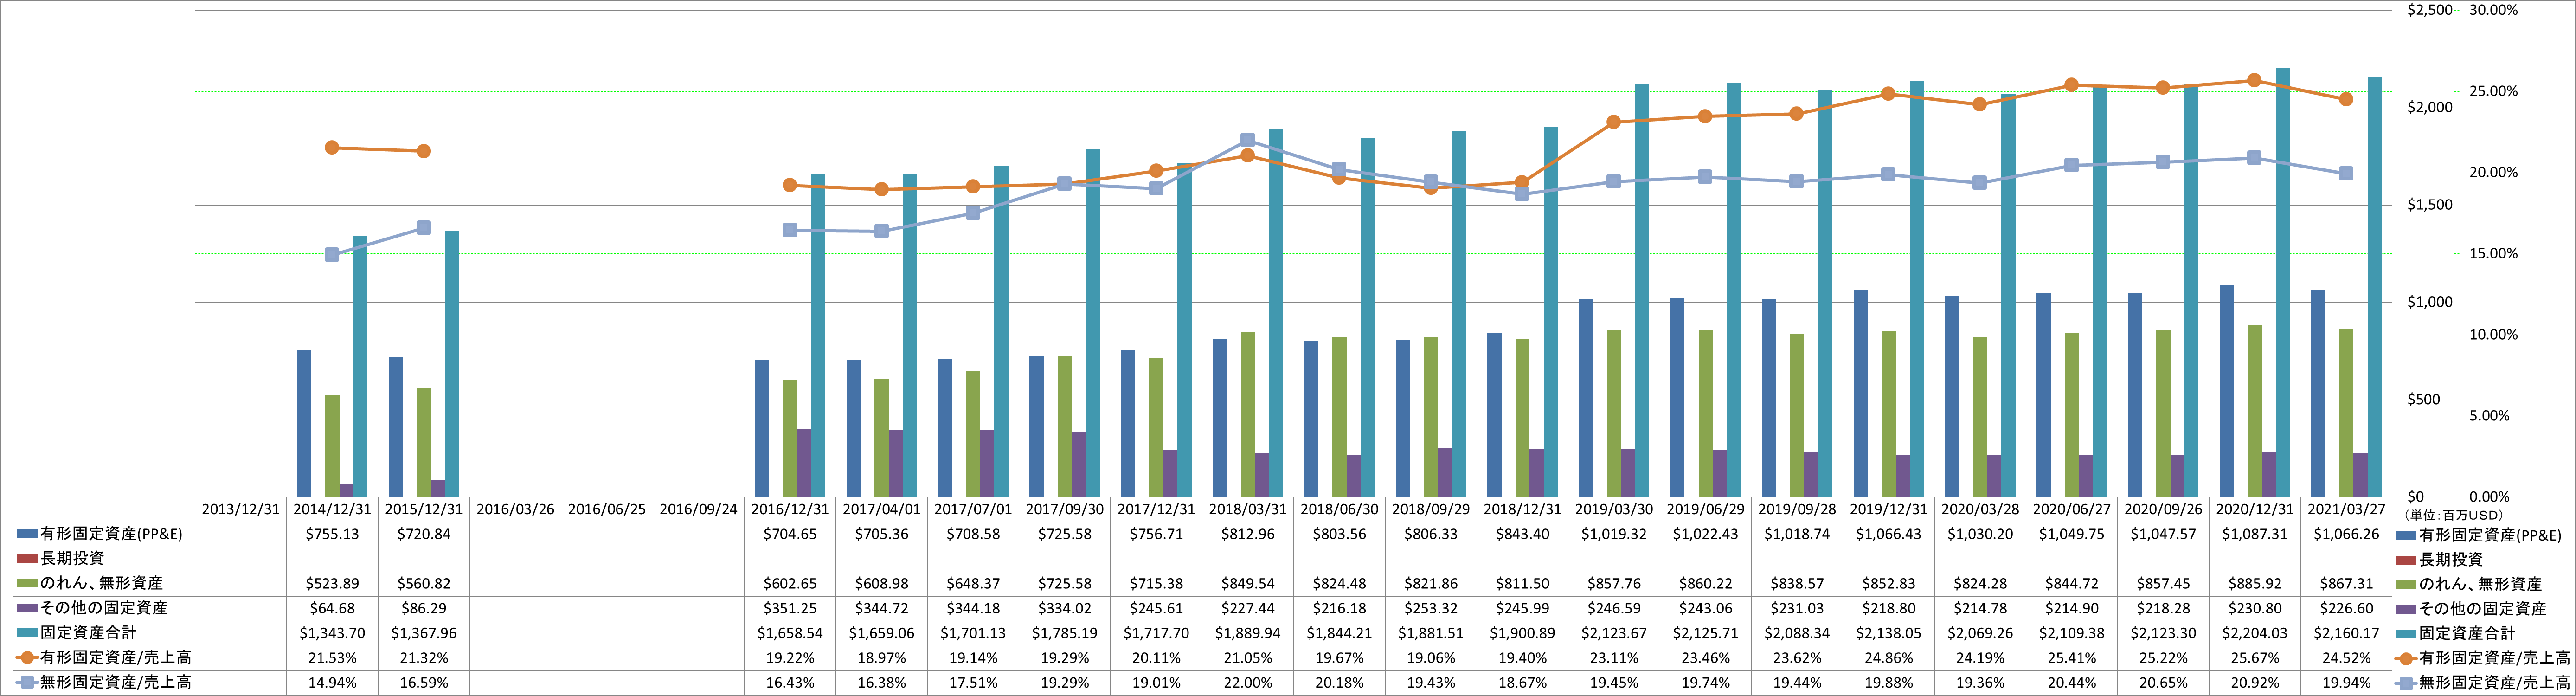Viewport: 2576px width, 696px height.
Task: Select the 有形固定資産/売上高 row header in the table
Action: [104, 658]
